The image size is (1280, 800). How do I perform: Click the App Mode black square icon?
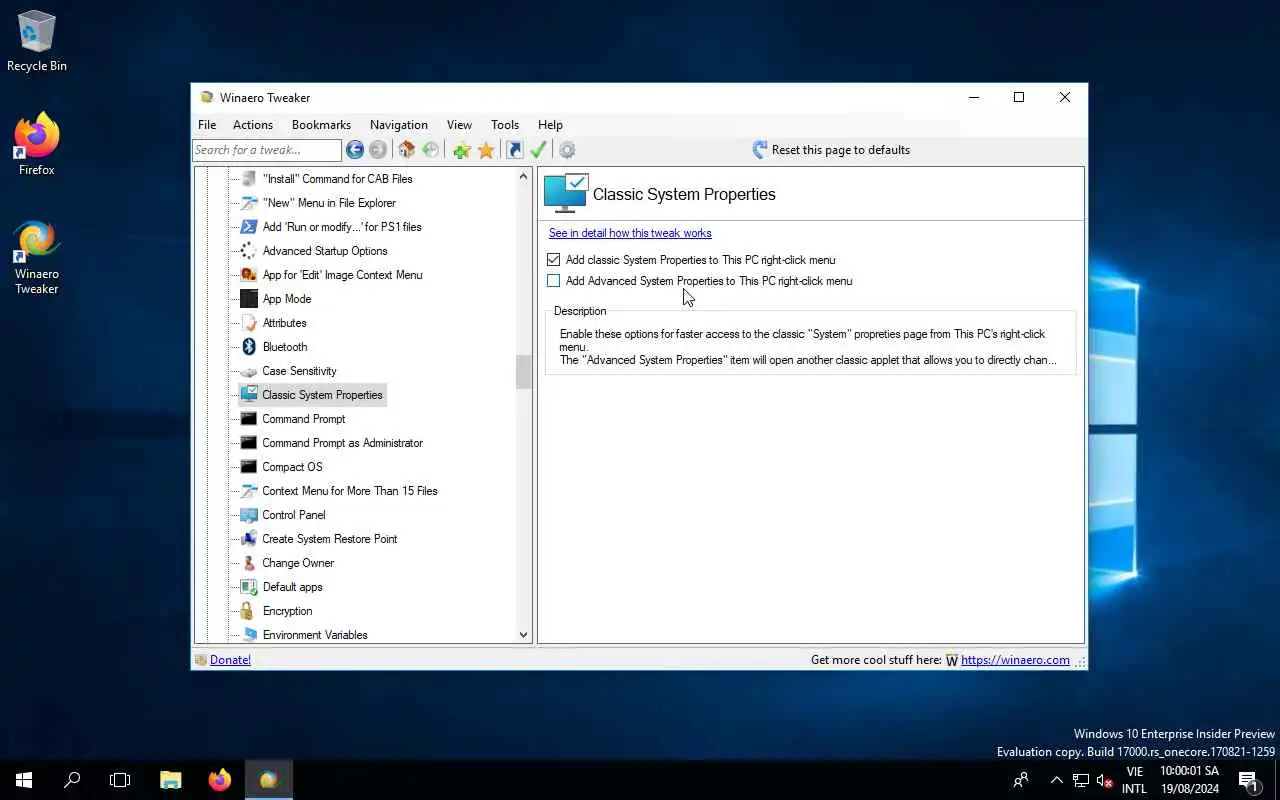pos(249,299)
